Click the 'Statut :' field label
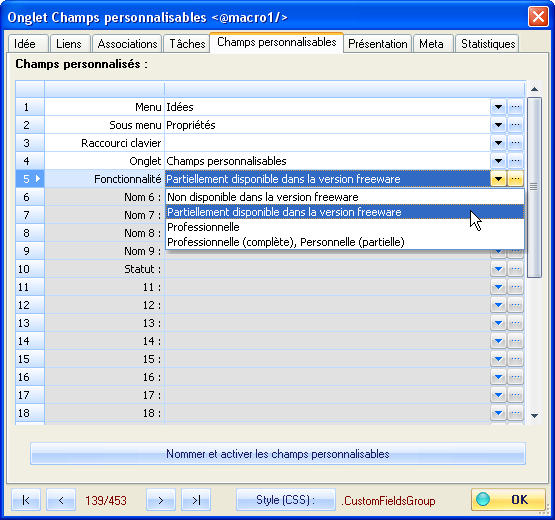Viewport: 555px width, 520px height. (142, 269)
